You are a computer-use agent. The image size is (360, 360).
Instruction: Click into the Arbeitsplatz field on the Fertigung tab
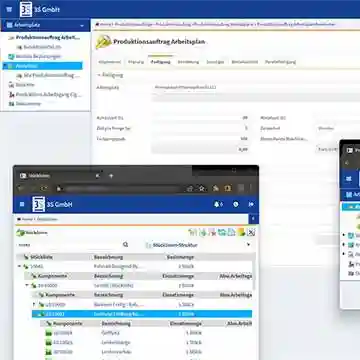coord(255,87)
